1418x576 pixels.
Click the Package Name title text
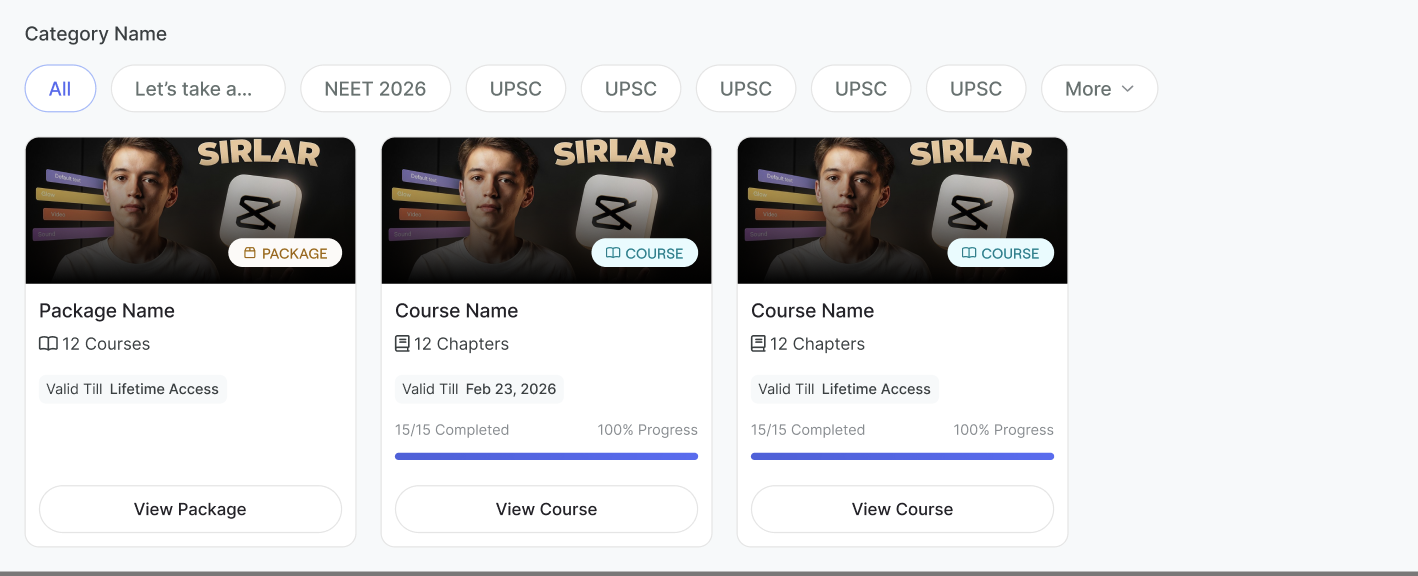(x=107, y=311)
